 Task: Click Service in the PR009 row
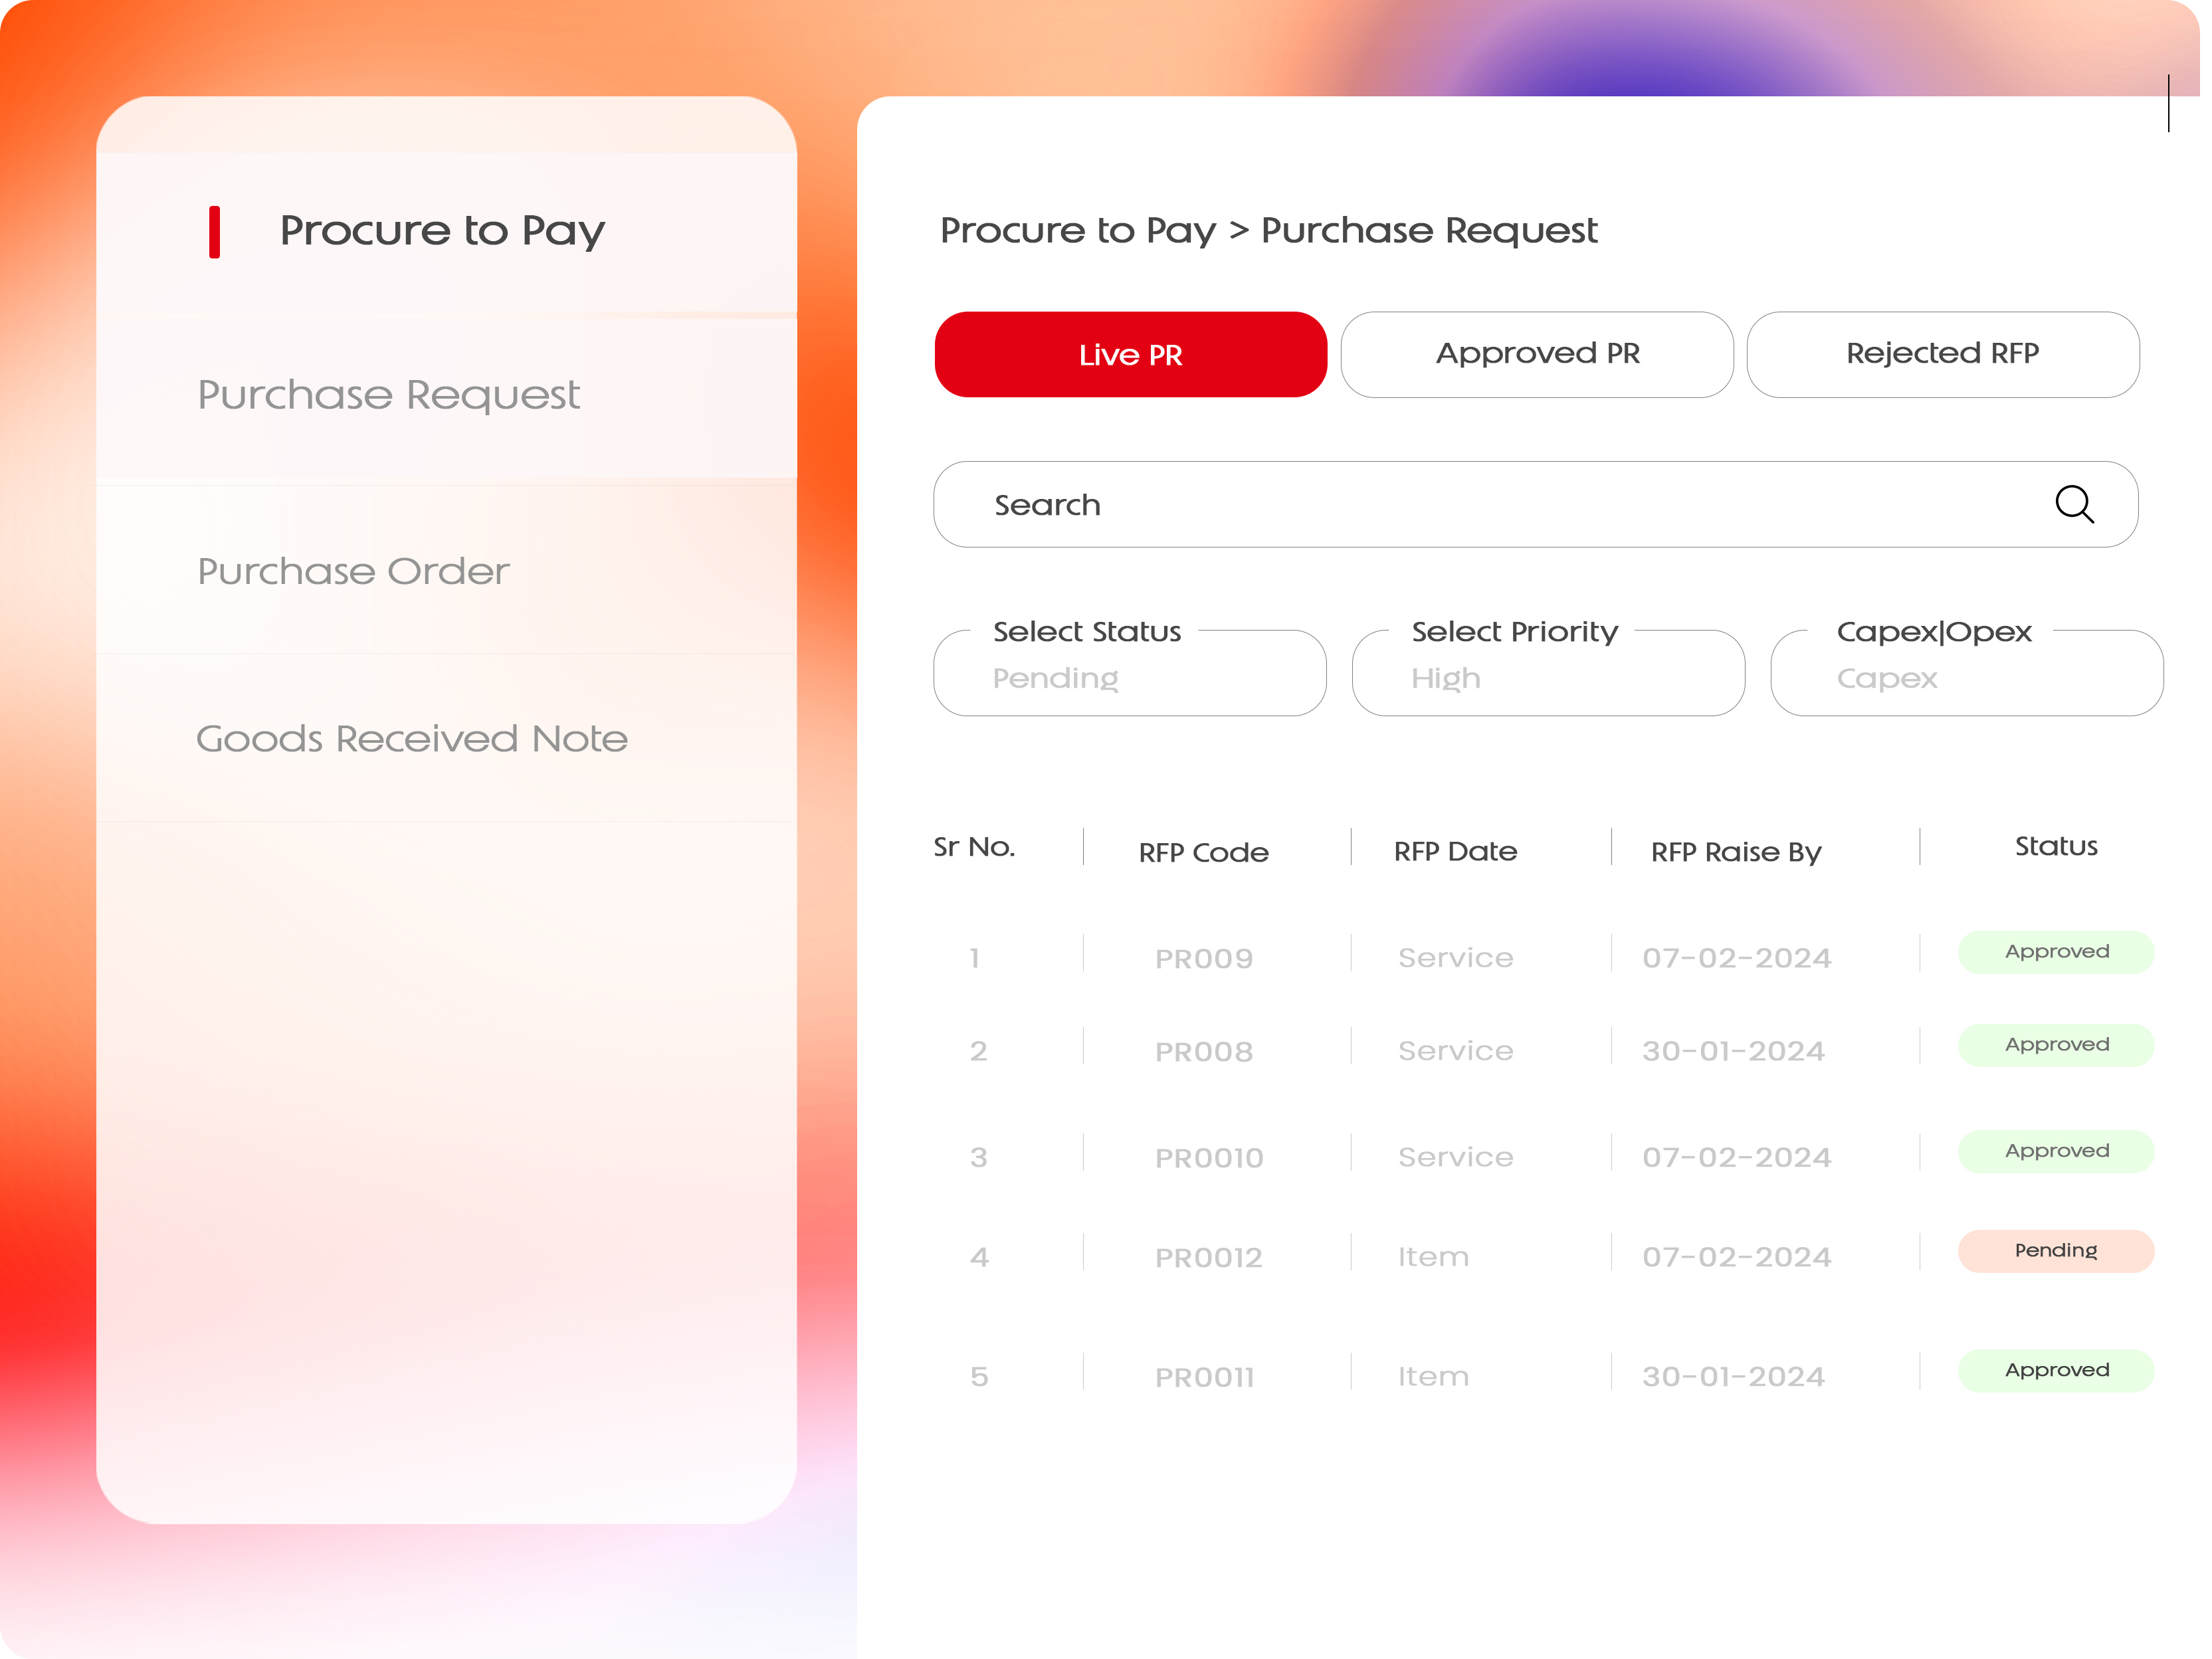(1455, 957)
